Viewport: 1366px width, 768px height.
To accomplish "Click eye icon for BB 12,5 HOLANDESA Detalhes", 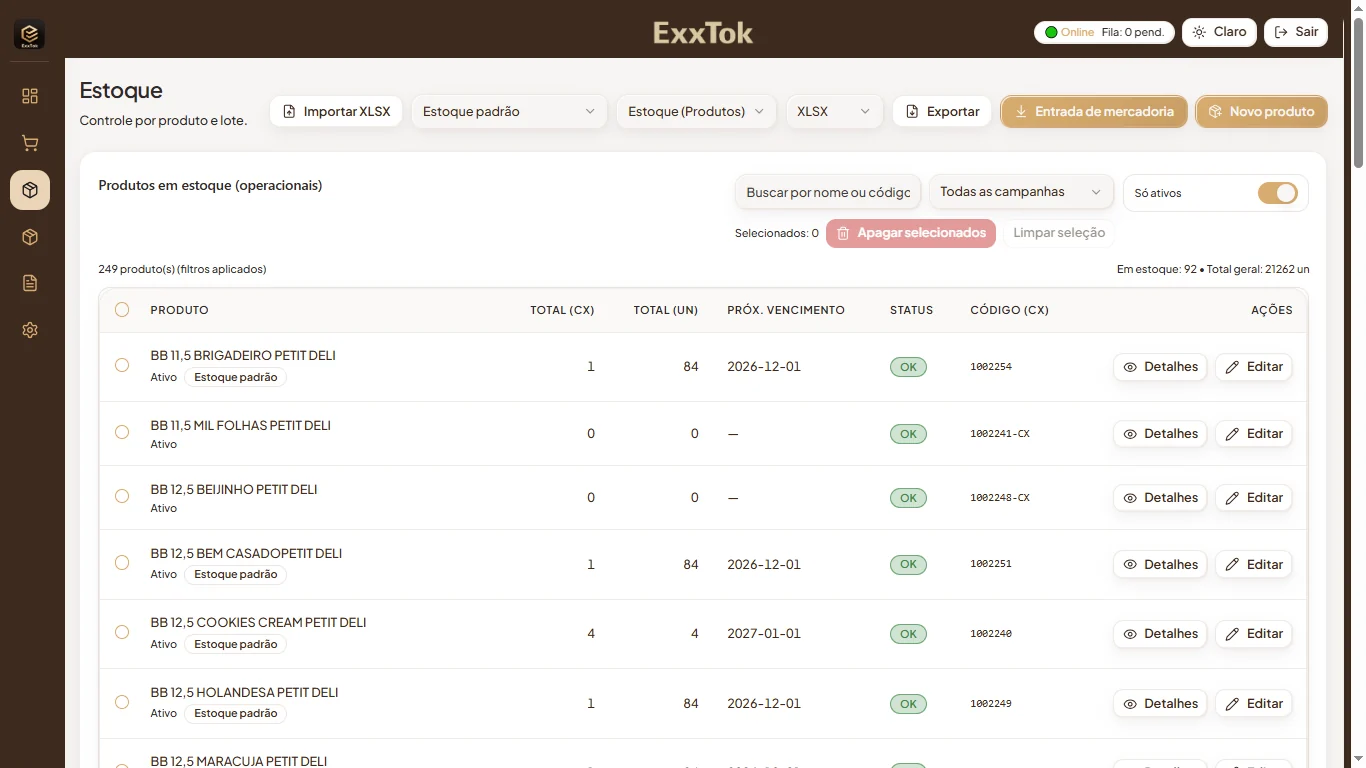I will pyautogui.click(x=1130, y=704).
